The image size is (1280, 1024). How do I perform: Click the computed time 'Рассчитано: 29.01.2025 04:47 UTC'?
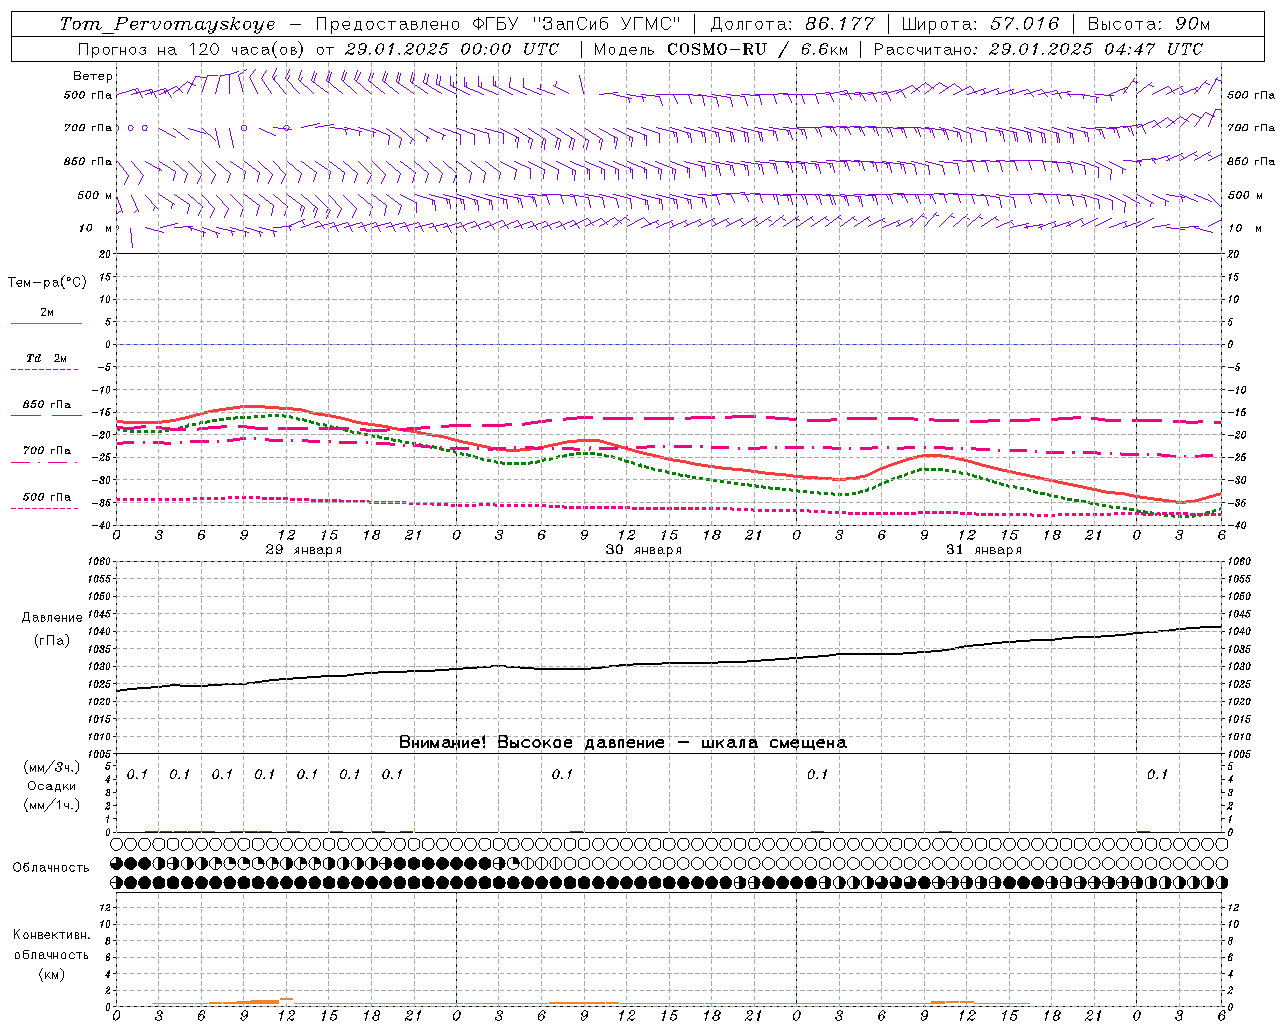[1038, 49]
